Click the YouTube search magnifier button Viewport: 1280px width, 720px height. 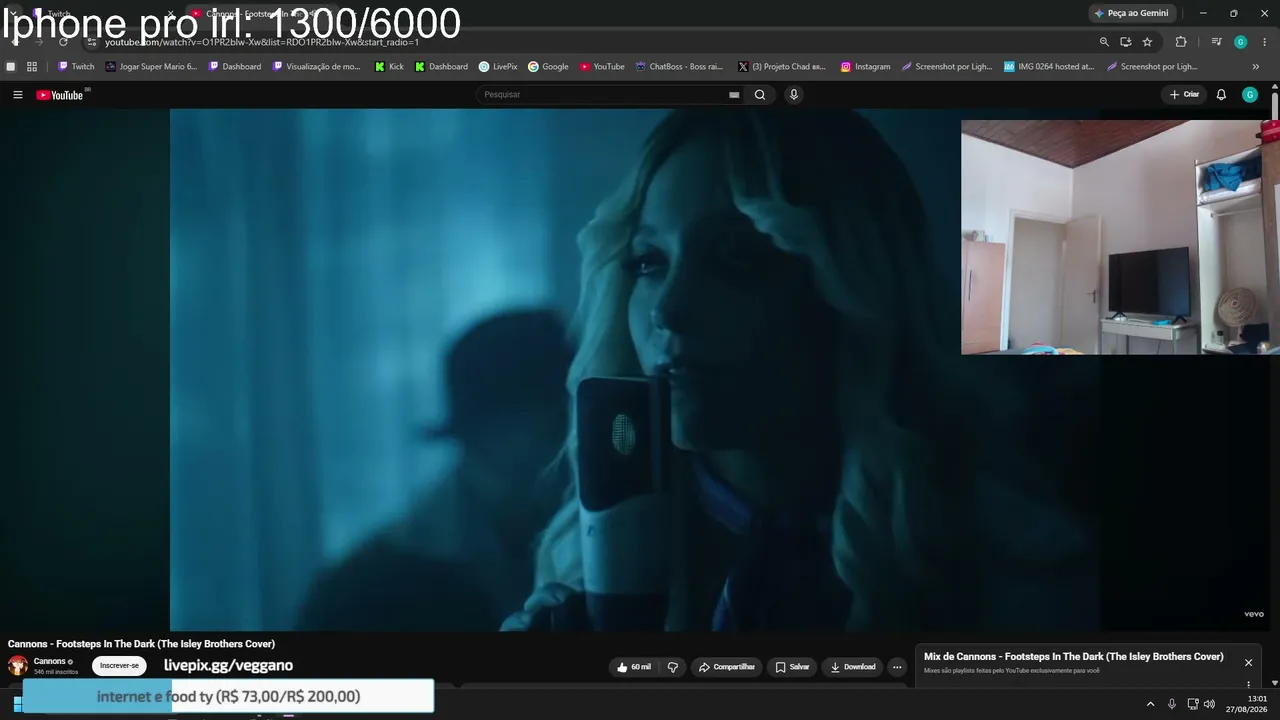click(760, 95)
